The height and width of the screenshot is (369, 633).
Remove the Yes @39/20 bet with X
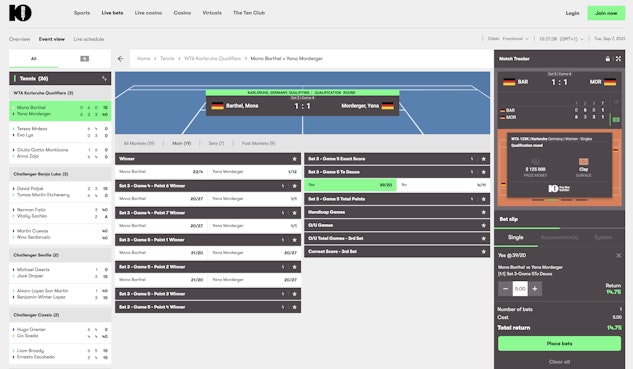click(618, 255)
